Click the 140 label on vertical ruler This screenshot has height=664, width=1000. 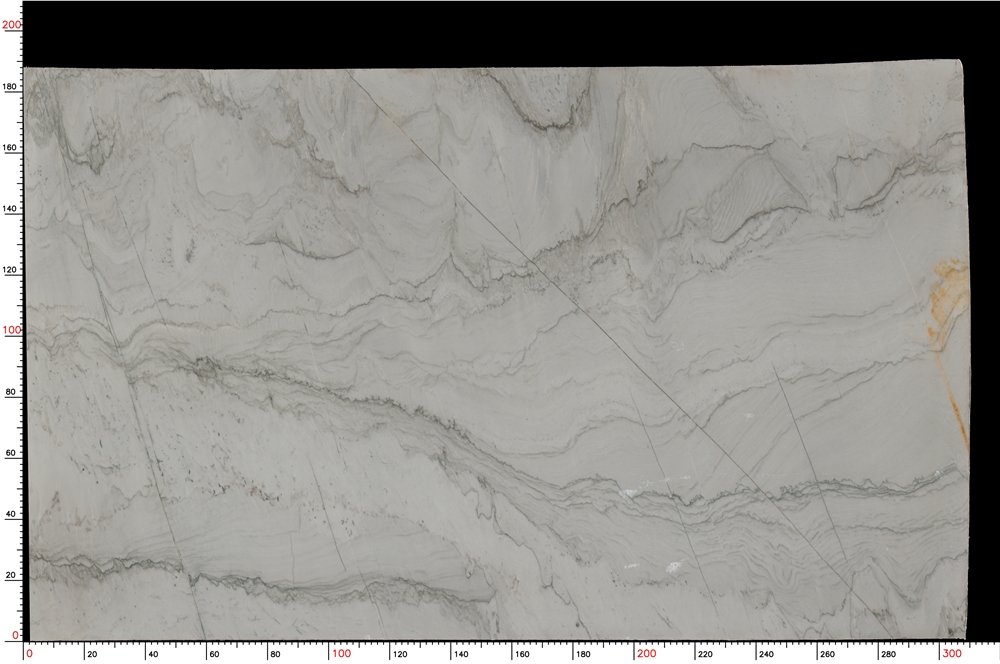tap(10, 208)
